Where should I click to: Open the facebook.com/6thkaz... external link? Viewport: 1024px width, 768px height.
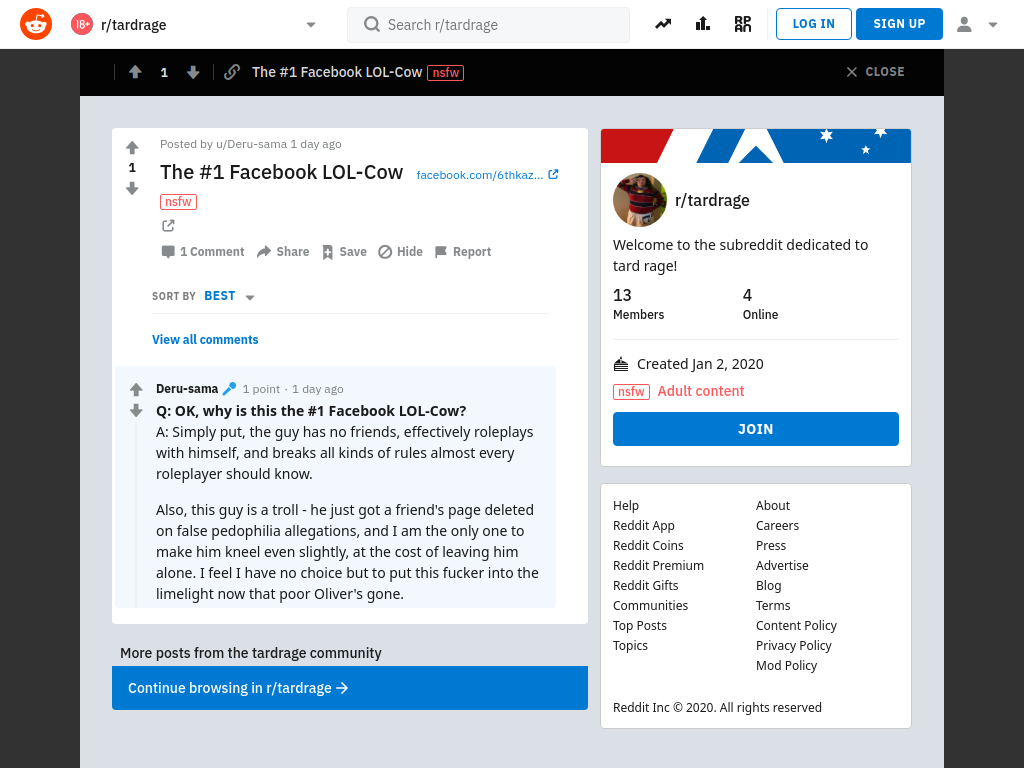click(487, 174)
